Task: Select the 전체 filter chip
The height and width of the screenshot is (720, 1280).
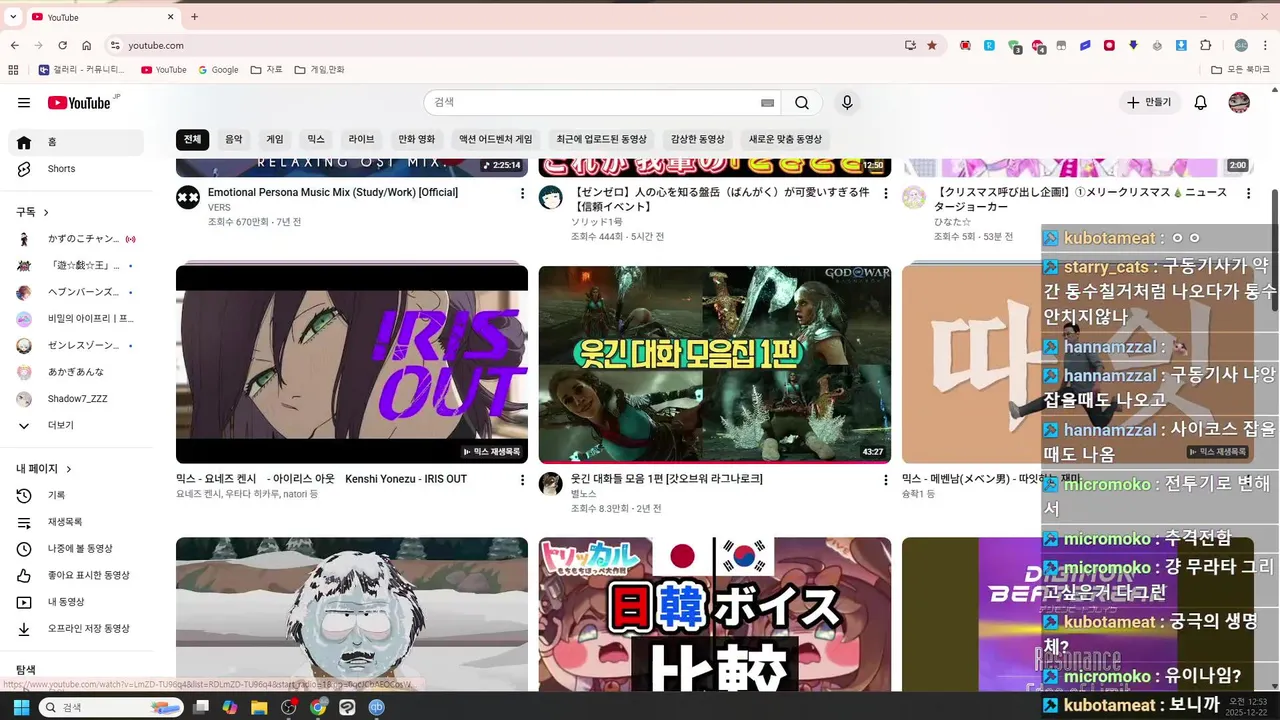Action: pyautogui.click(x=192, y=139)
